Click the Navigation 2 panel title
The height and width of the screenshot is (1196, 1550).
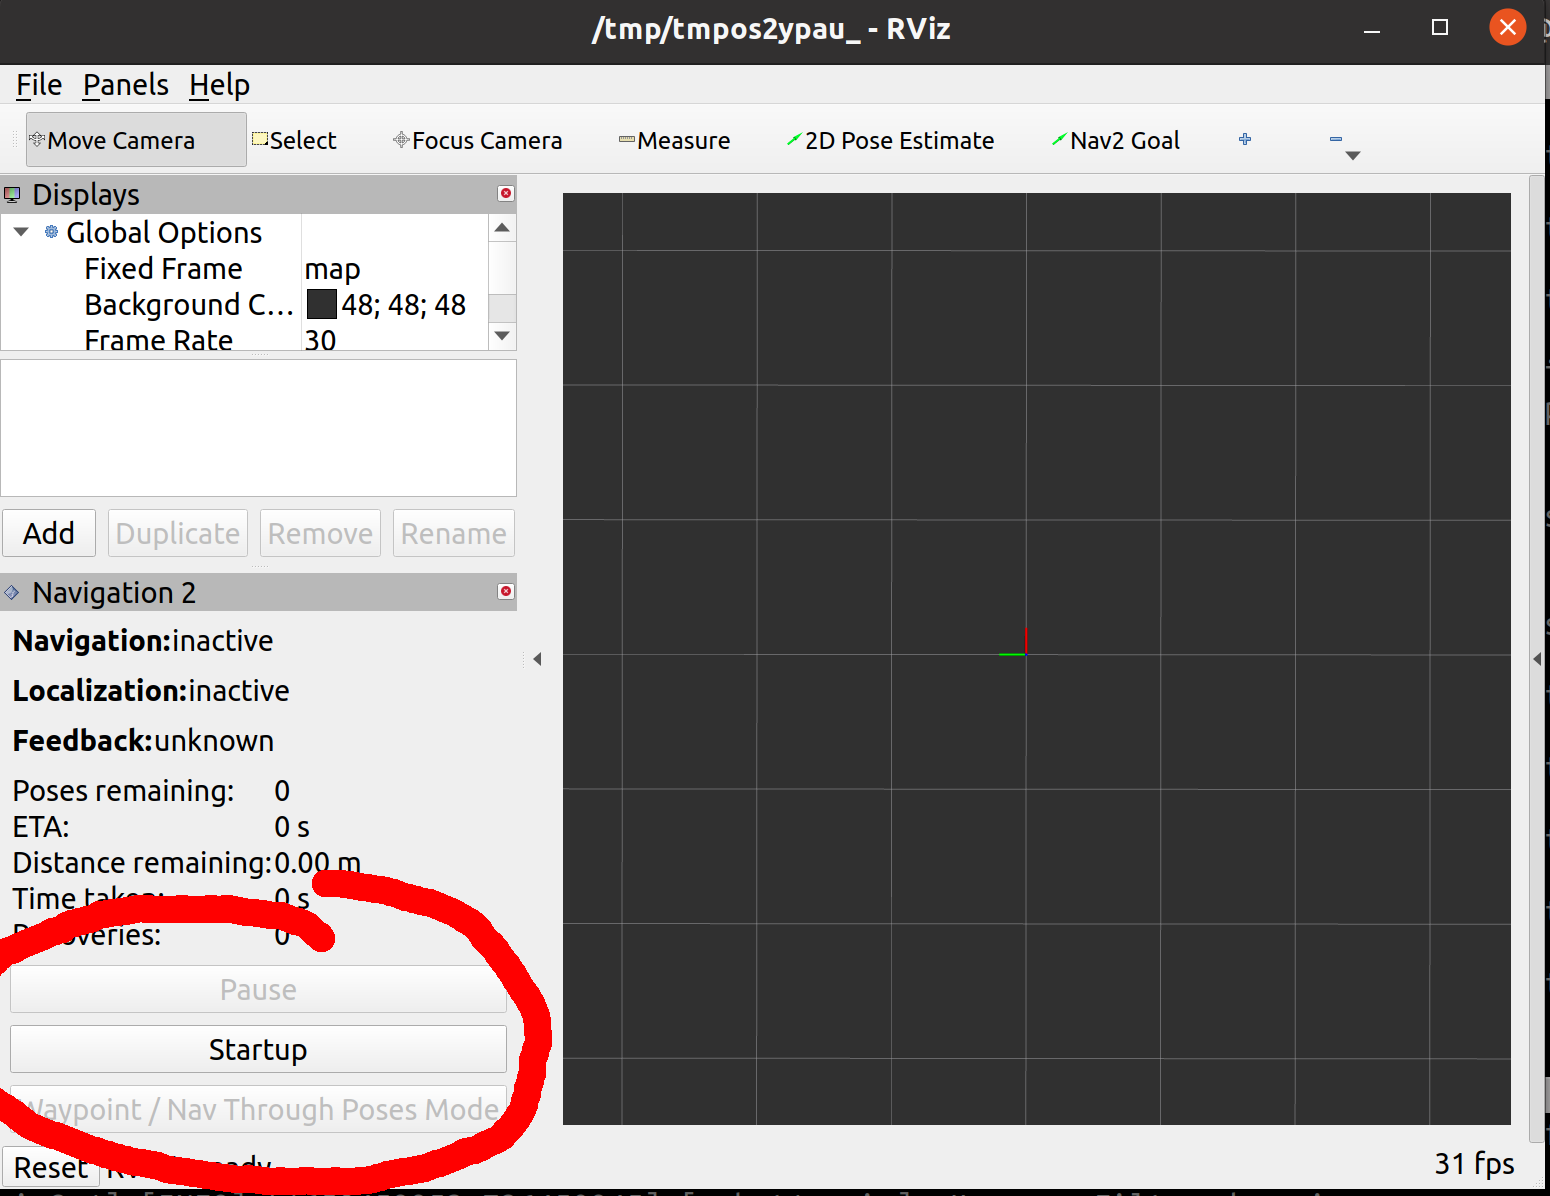114,592
